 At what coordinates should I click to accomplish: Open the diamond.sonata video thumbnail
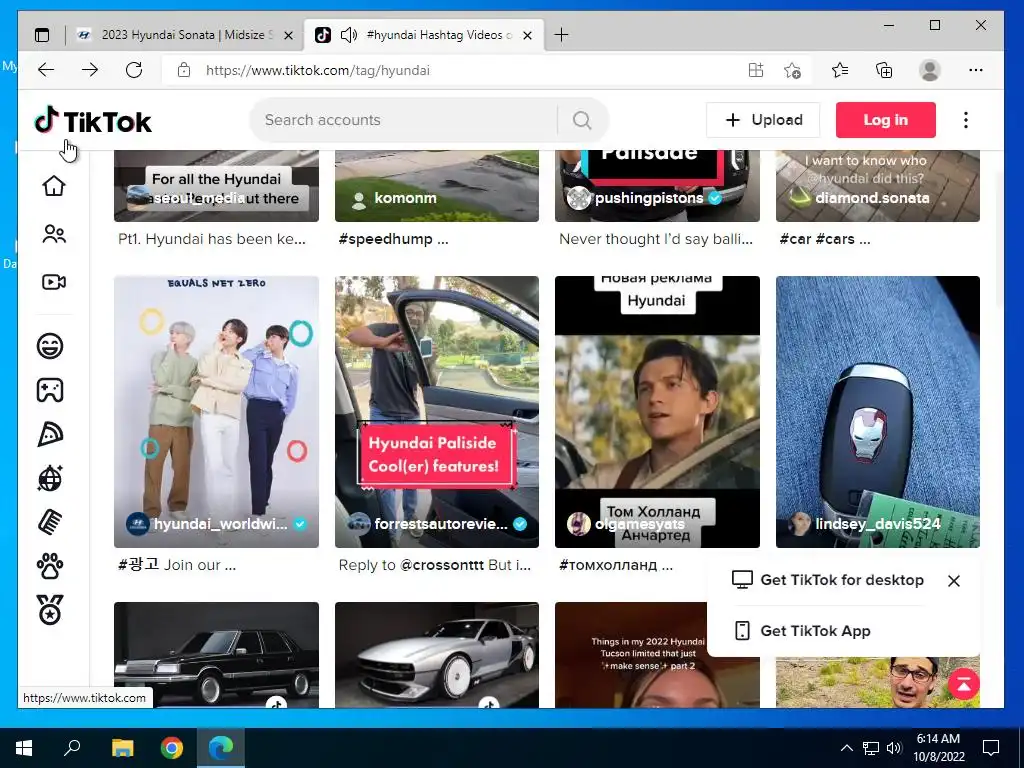(x=878, y=186)
